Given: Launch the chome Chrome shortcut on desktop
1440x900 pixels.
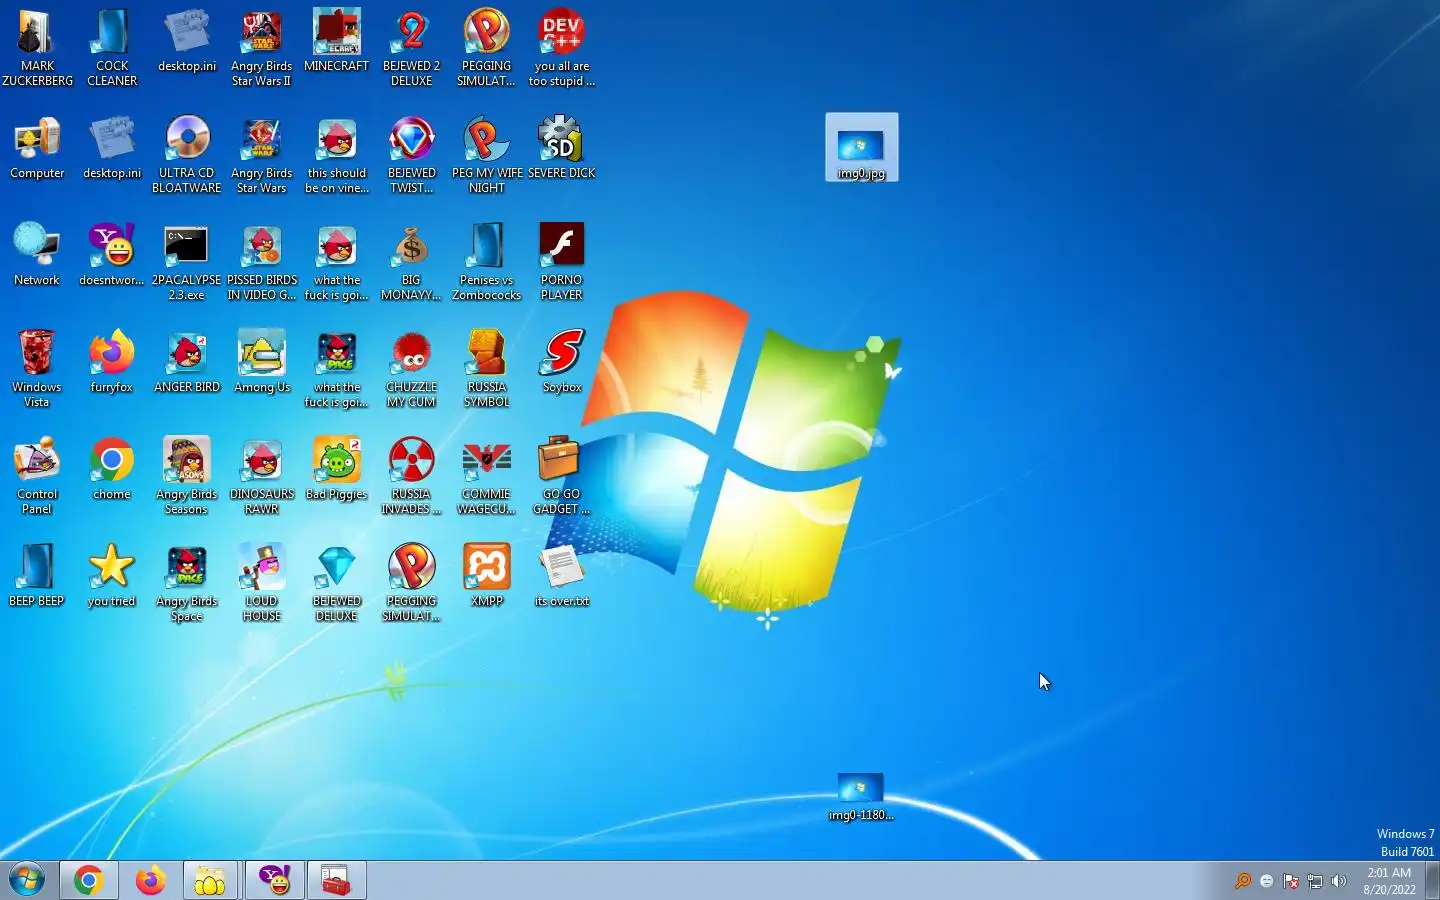Looking at the screenshot, I should (x=112, y=469).
